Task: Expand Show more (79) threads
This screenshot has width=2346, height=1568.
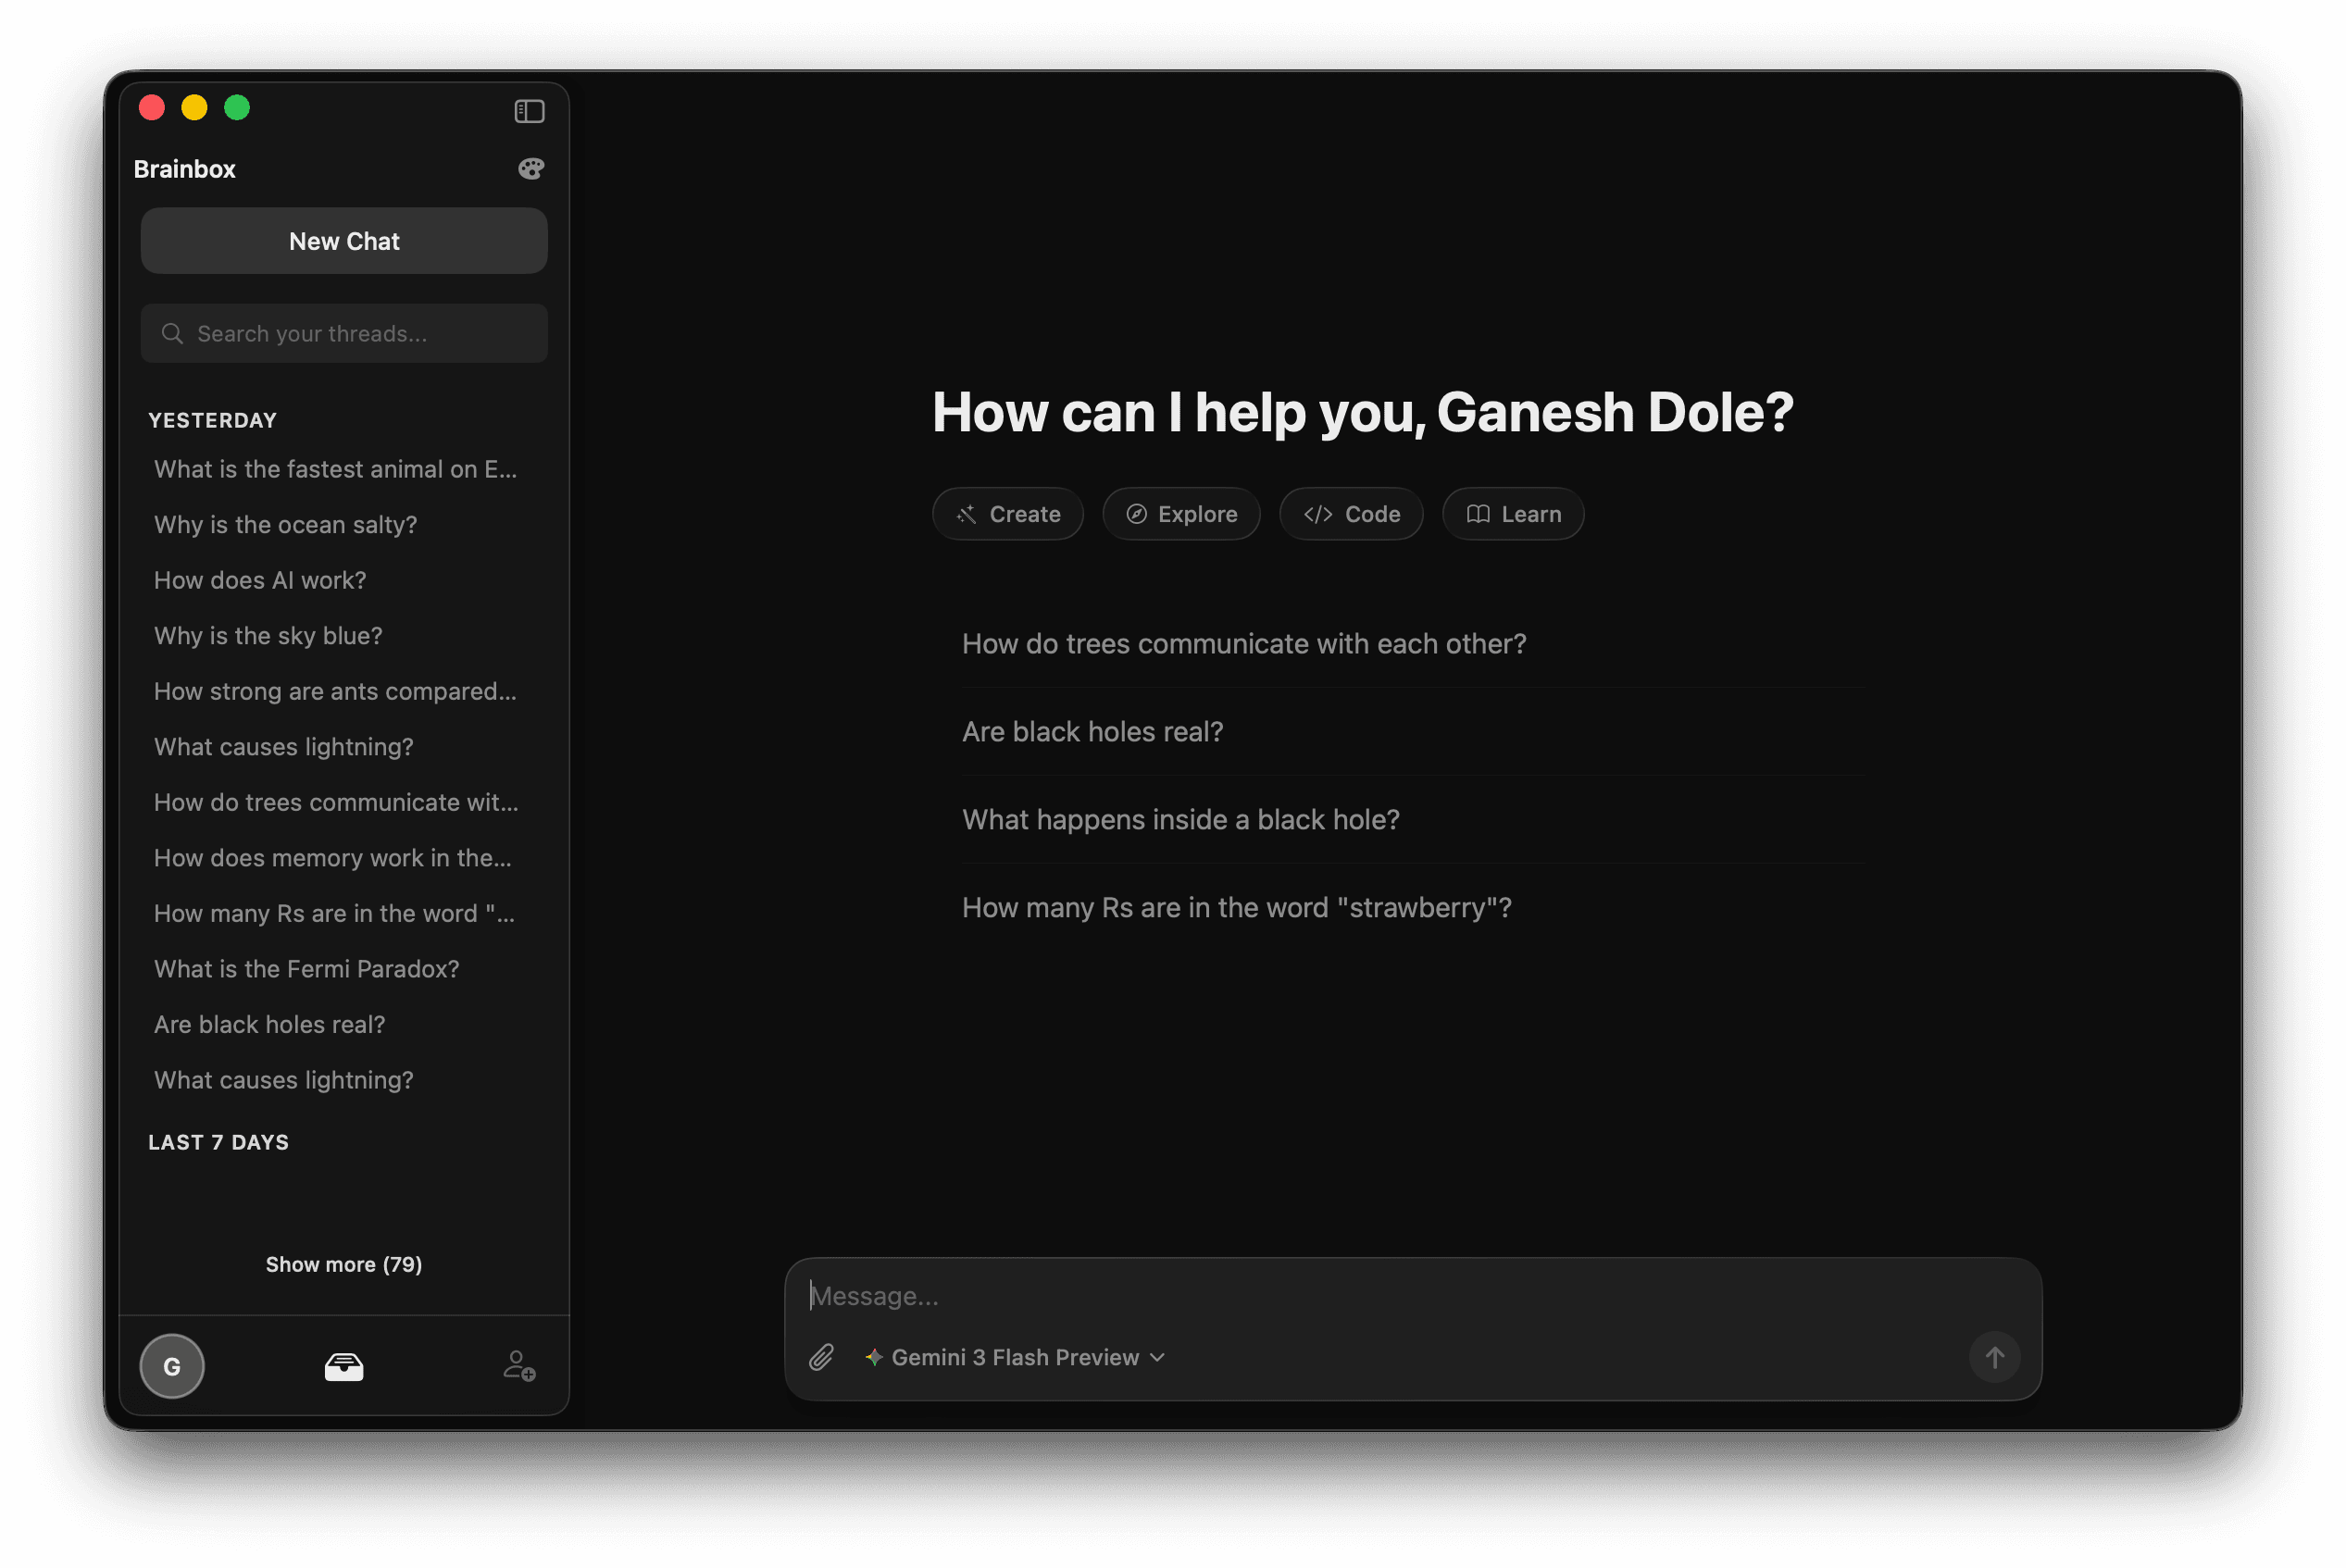Action: tap(344, 1264)
